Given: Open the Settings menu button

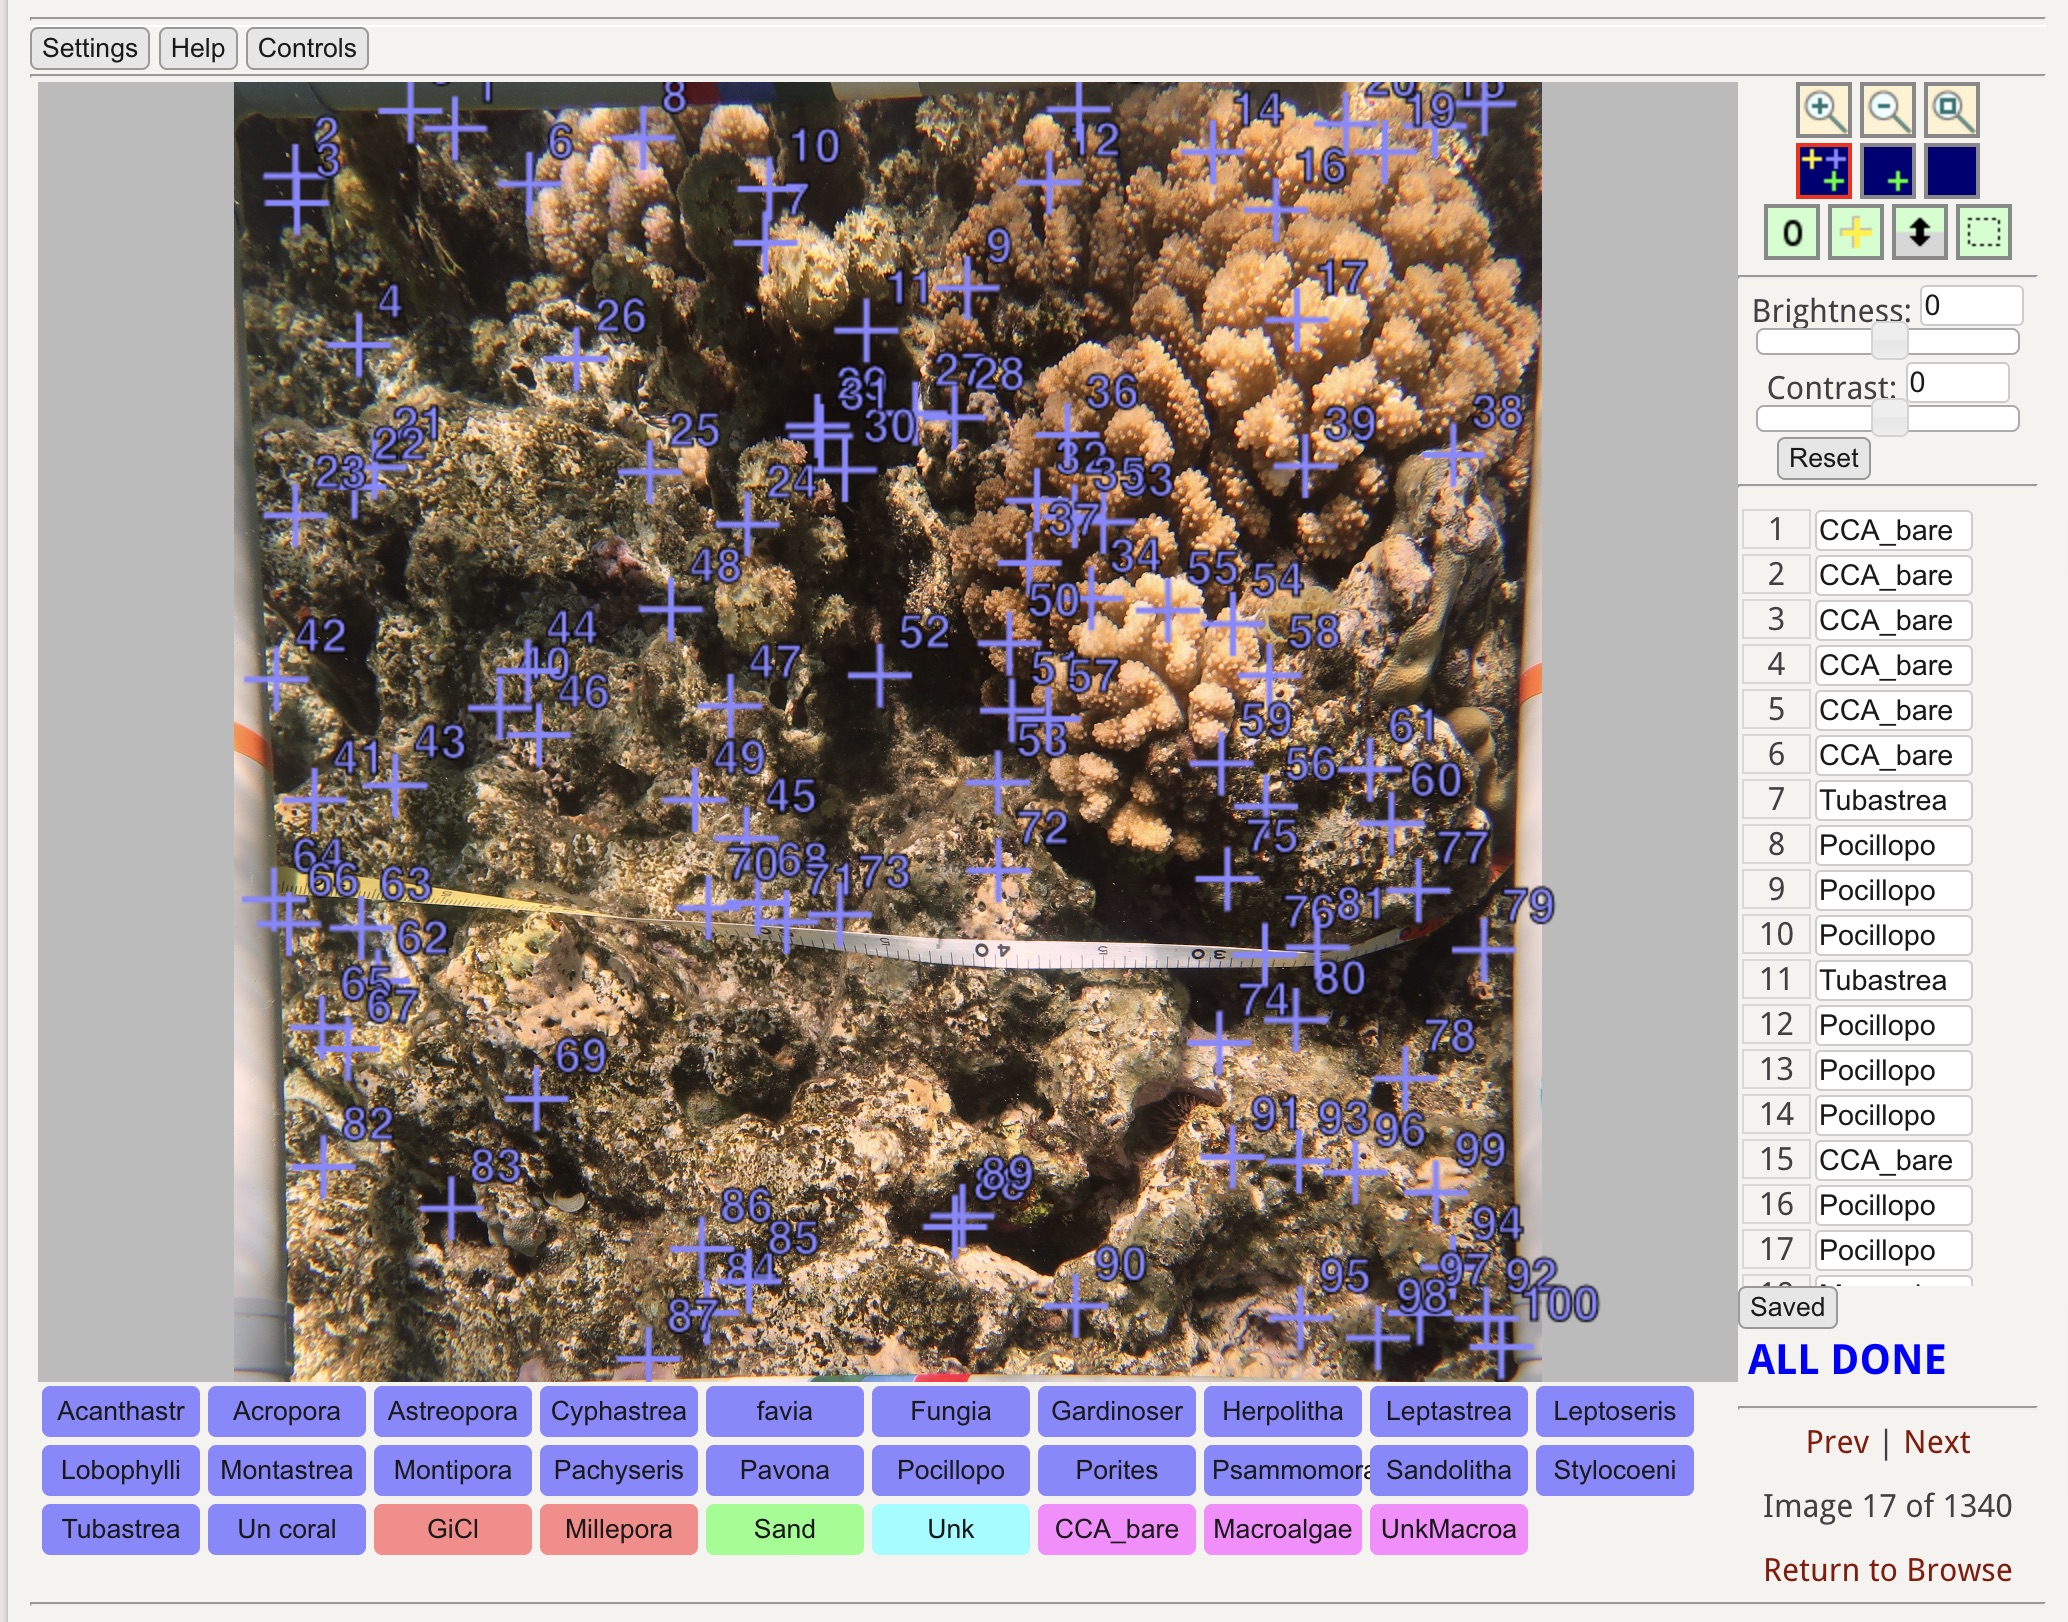Looking at the screenshot, I should (90, 48).
